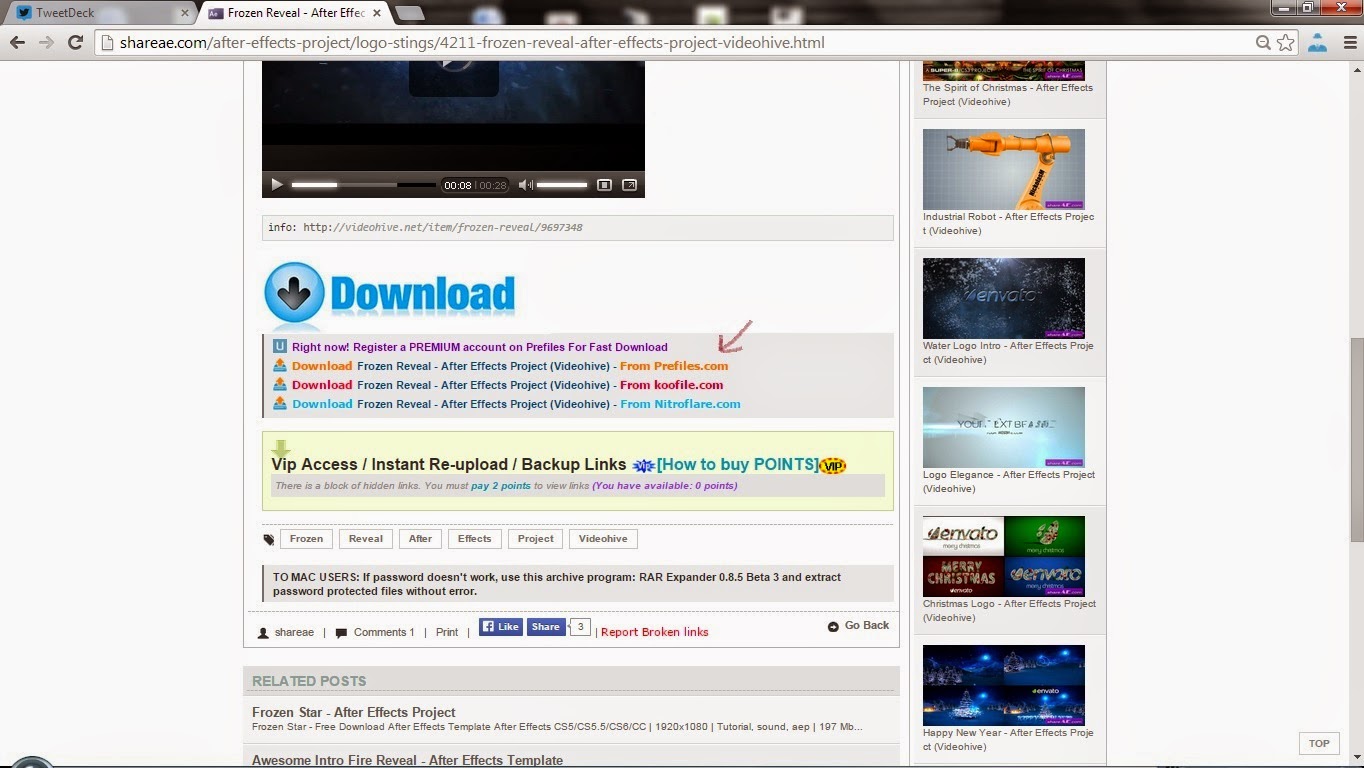Screen dimensions: 1364x768
Task: Click the Print link
Action: pyautogui.click(x=447, y=632)
